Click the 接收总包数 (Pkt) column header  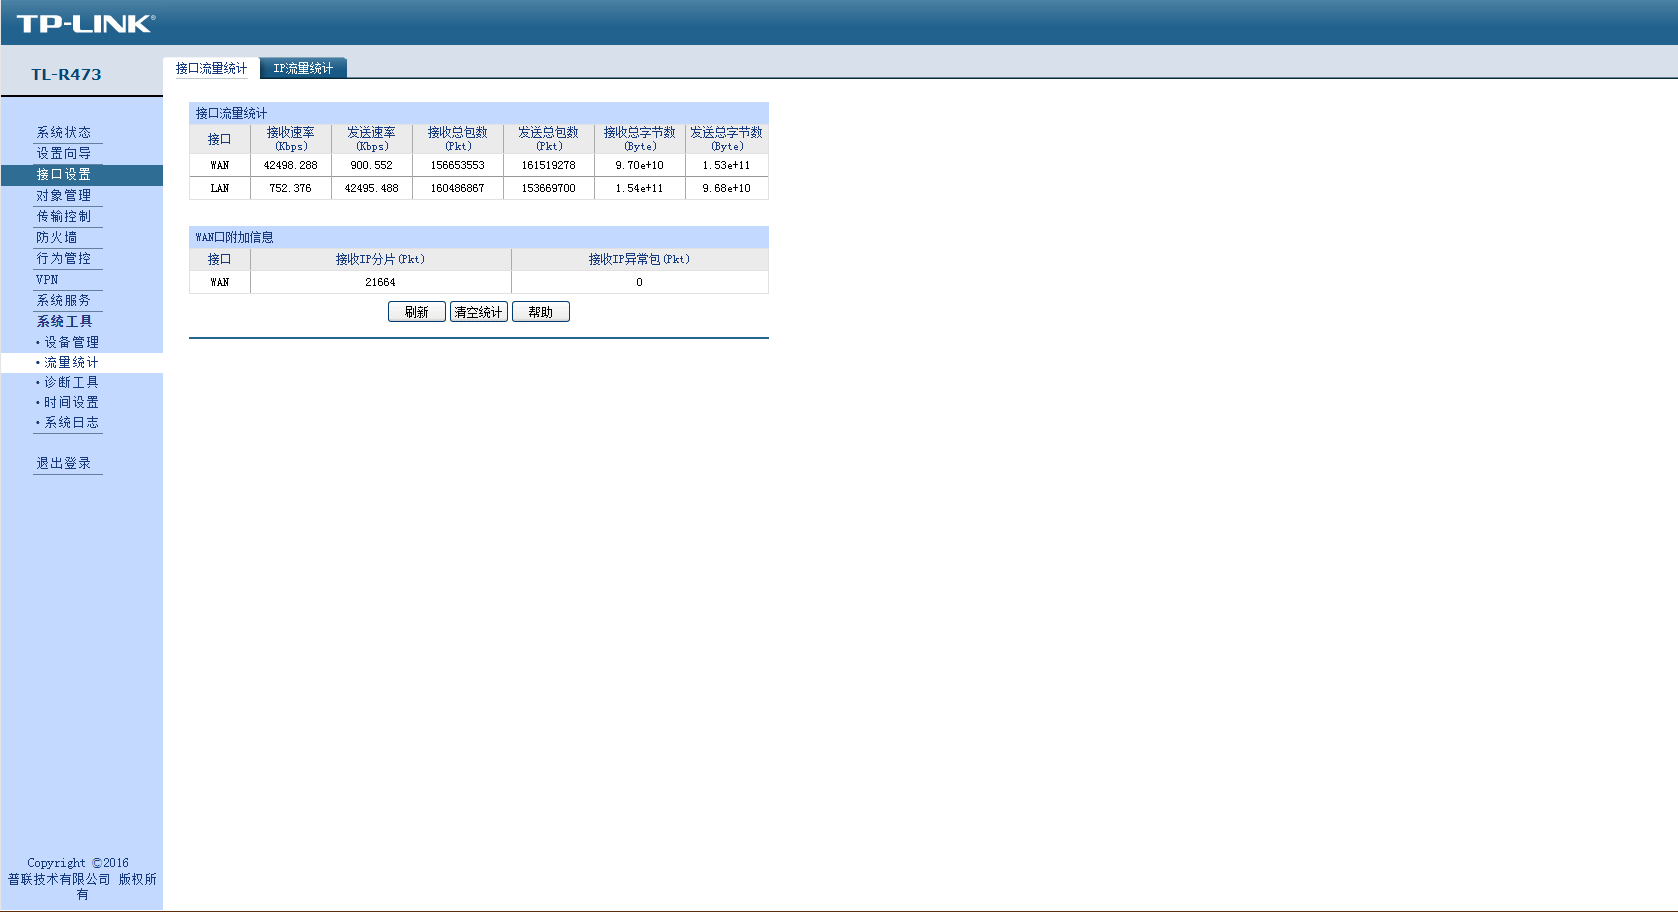(x=458, y=139)
